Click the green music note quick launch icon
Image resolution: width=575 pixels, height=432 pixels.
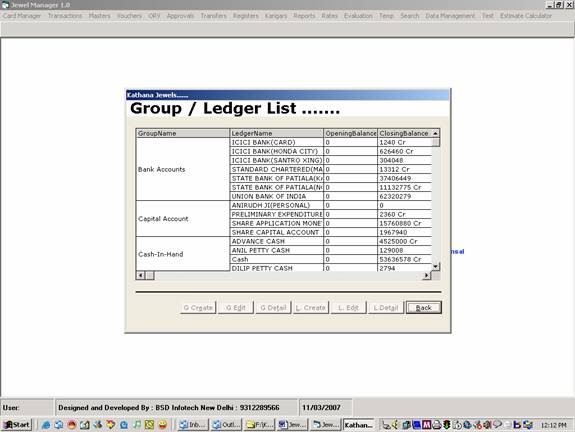click(x=136, y=425)
